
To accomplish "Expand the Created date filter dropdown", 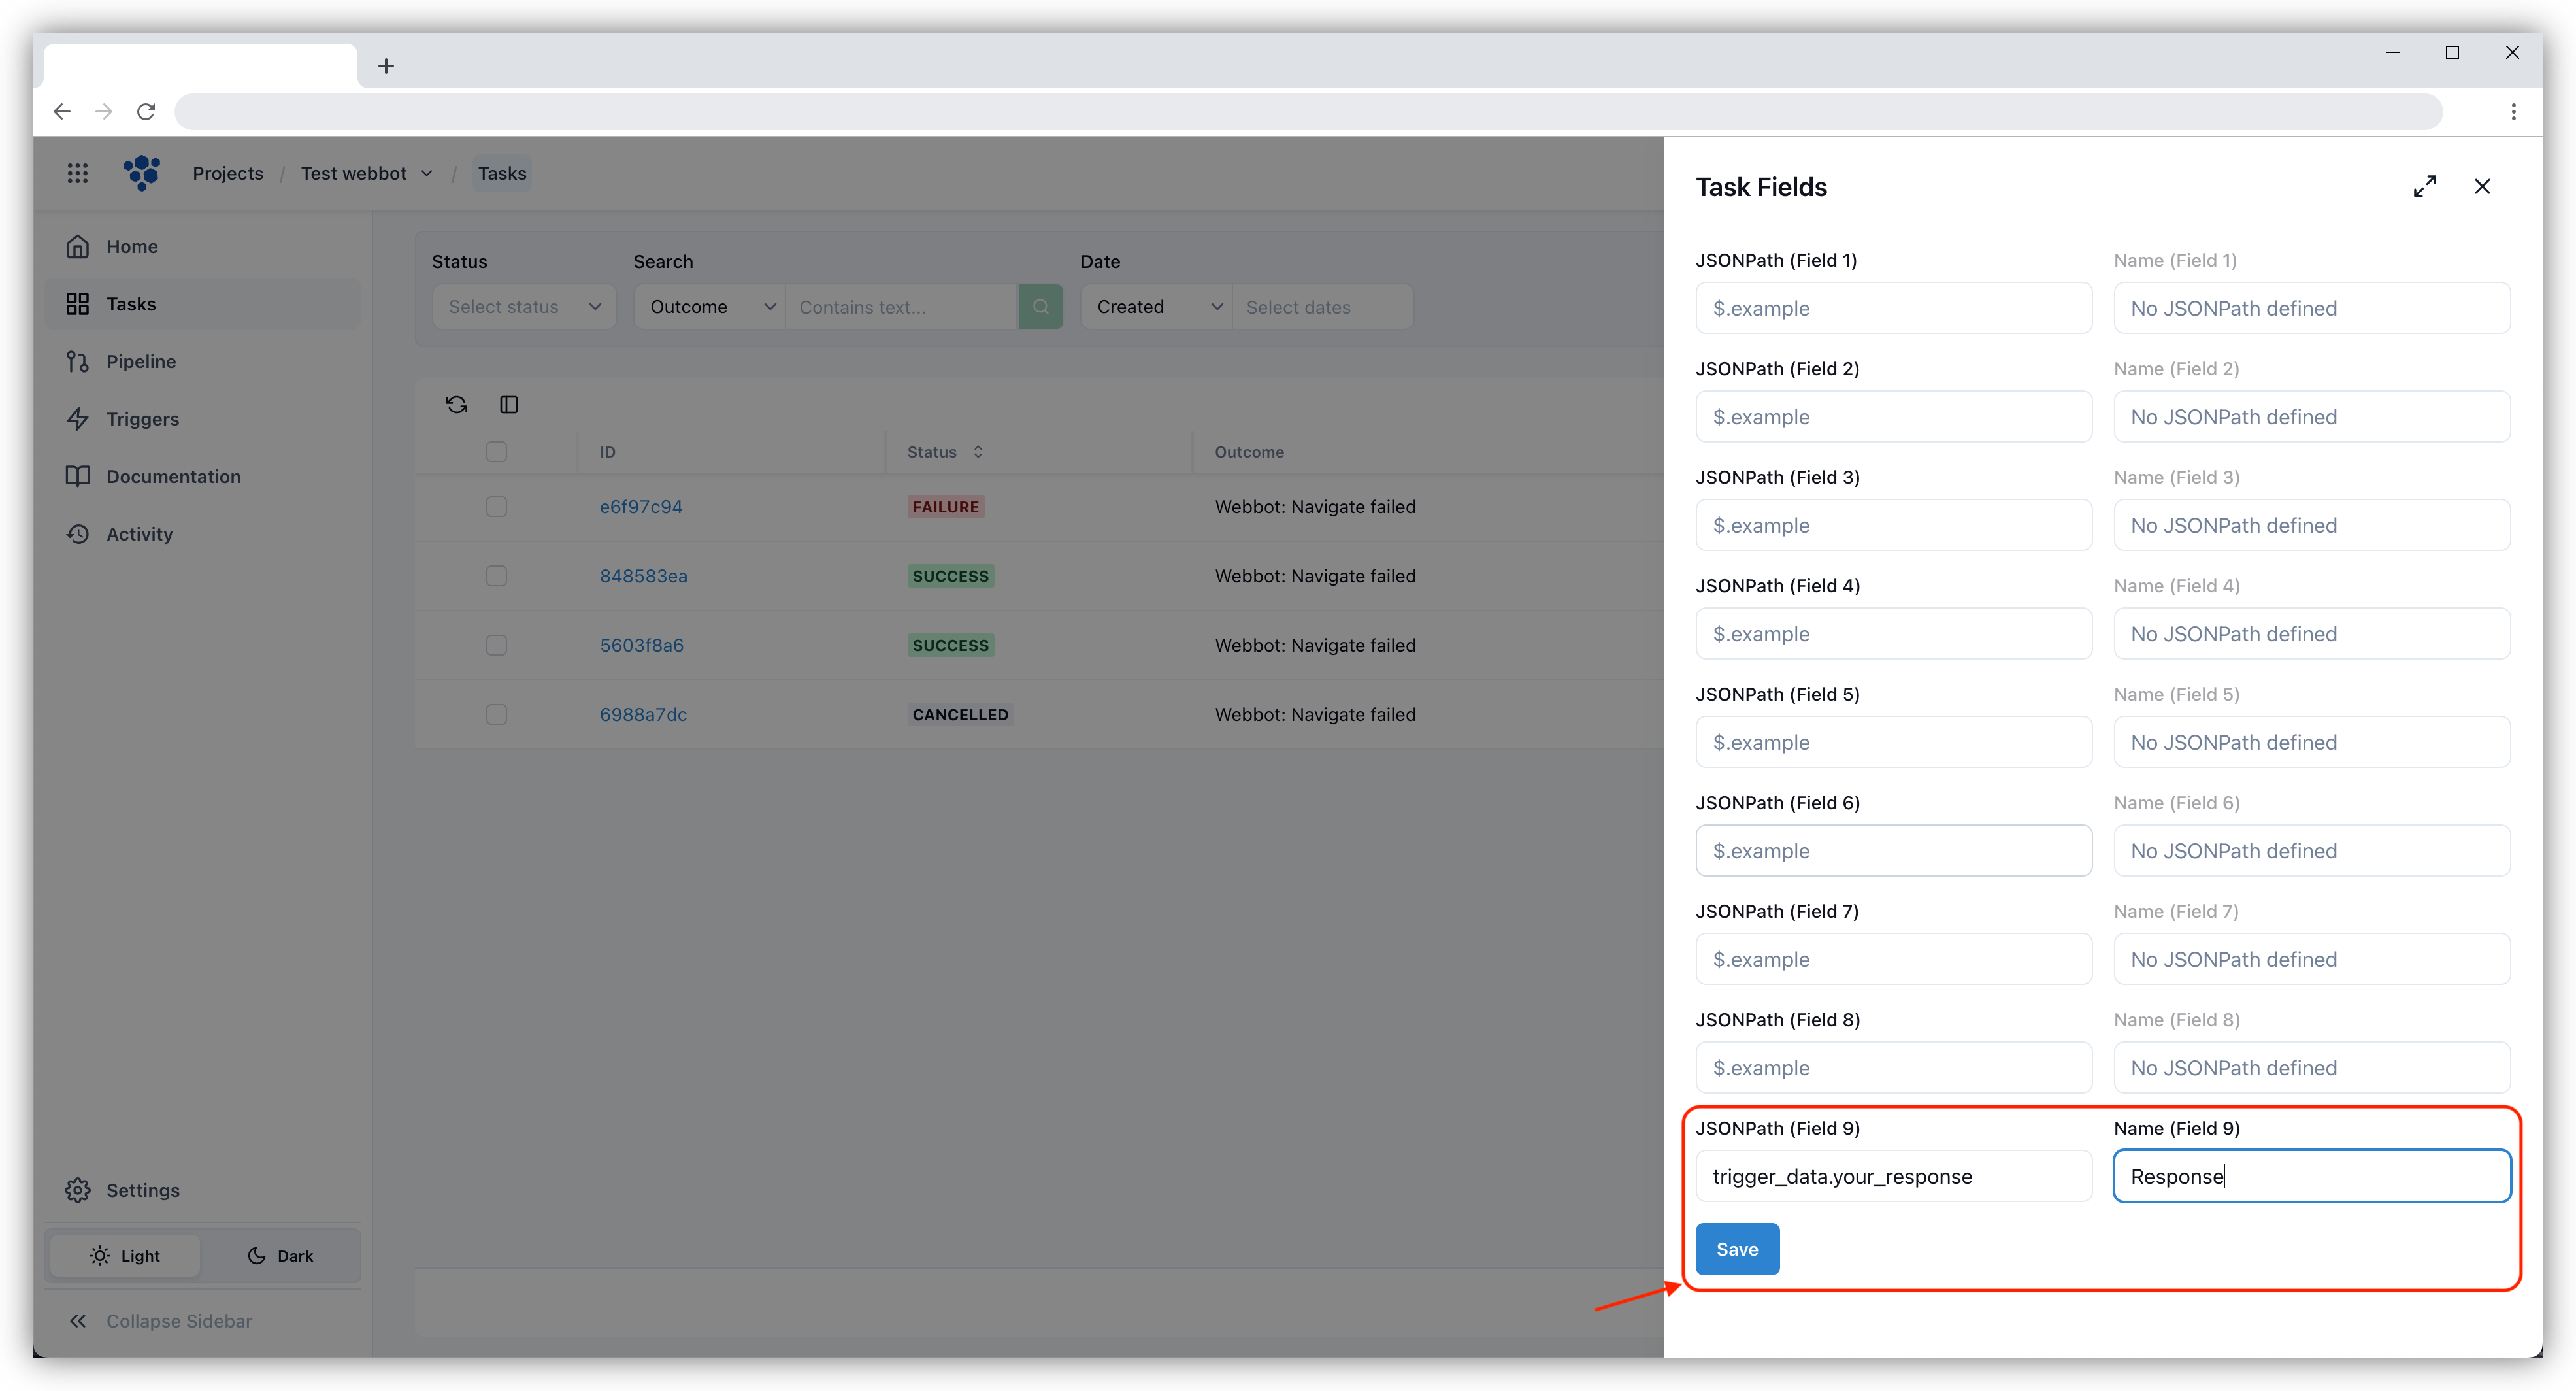I will tap(1156, 306).
